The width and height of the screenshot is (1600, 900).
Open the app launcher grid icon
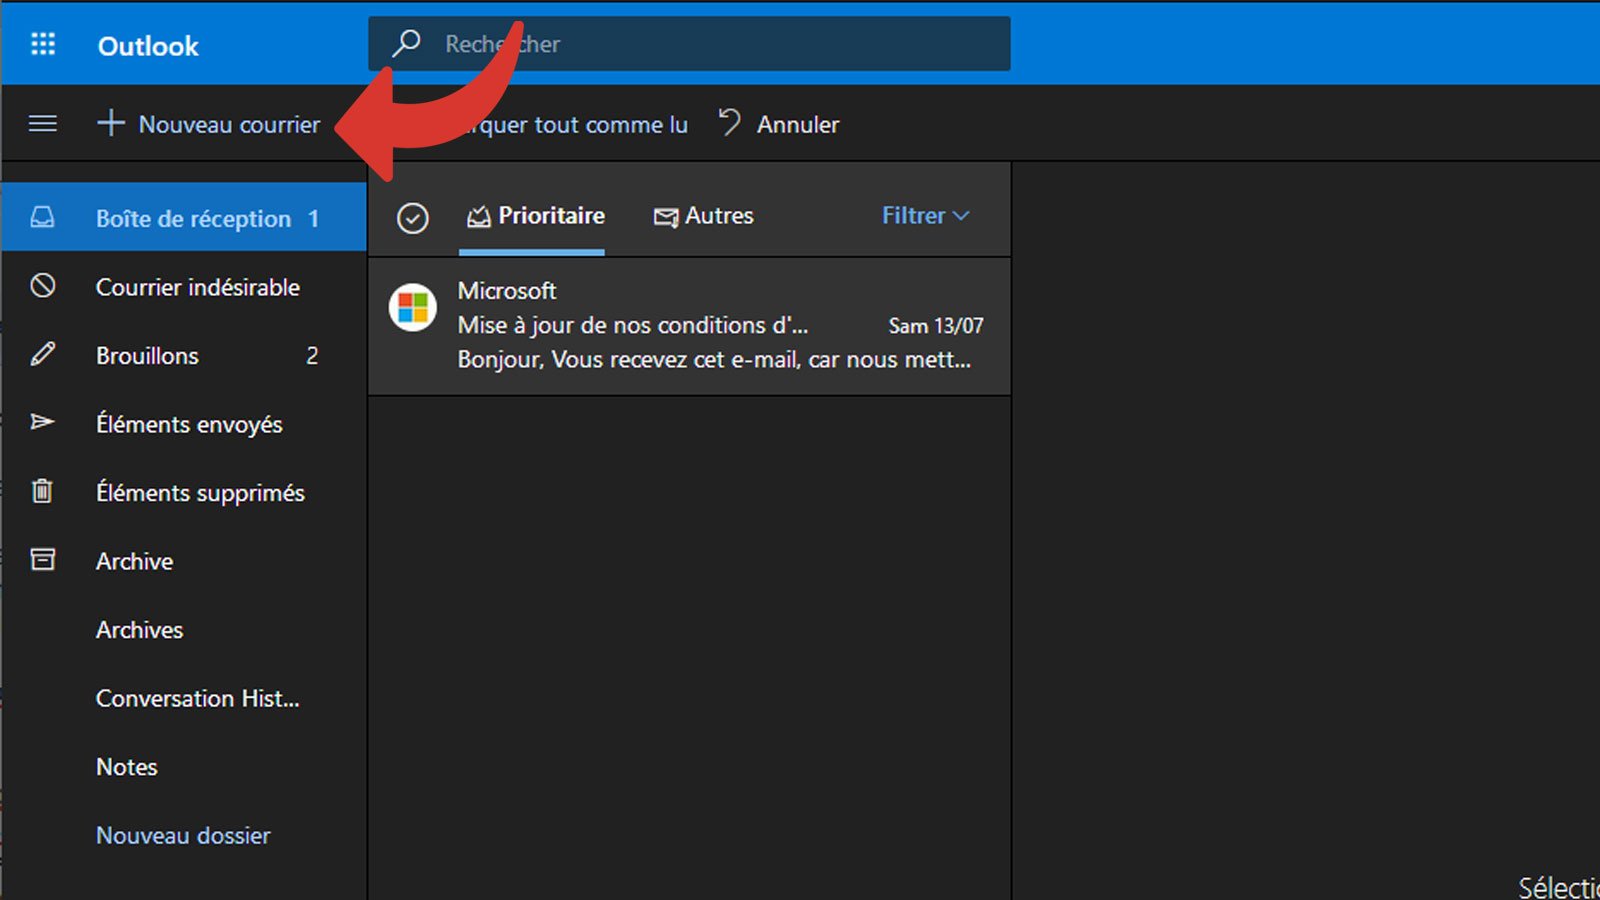tap(42, 44)
